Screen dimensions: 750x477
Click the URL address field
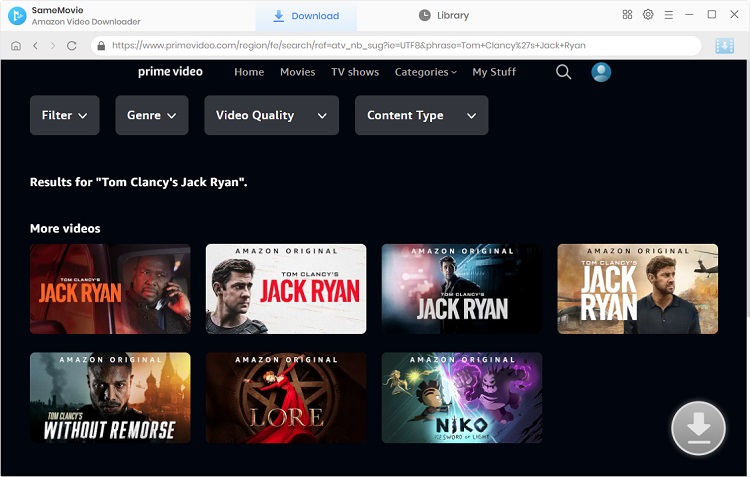pos(396,45)
